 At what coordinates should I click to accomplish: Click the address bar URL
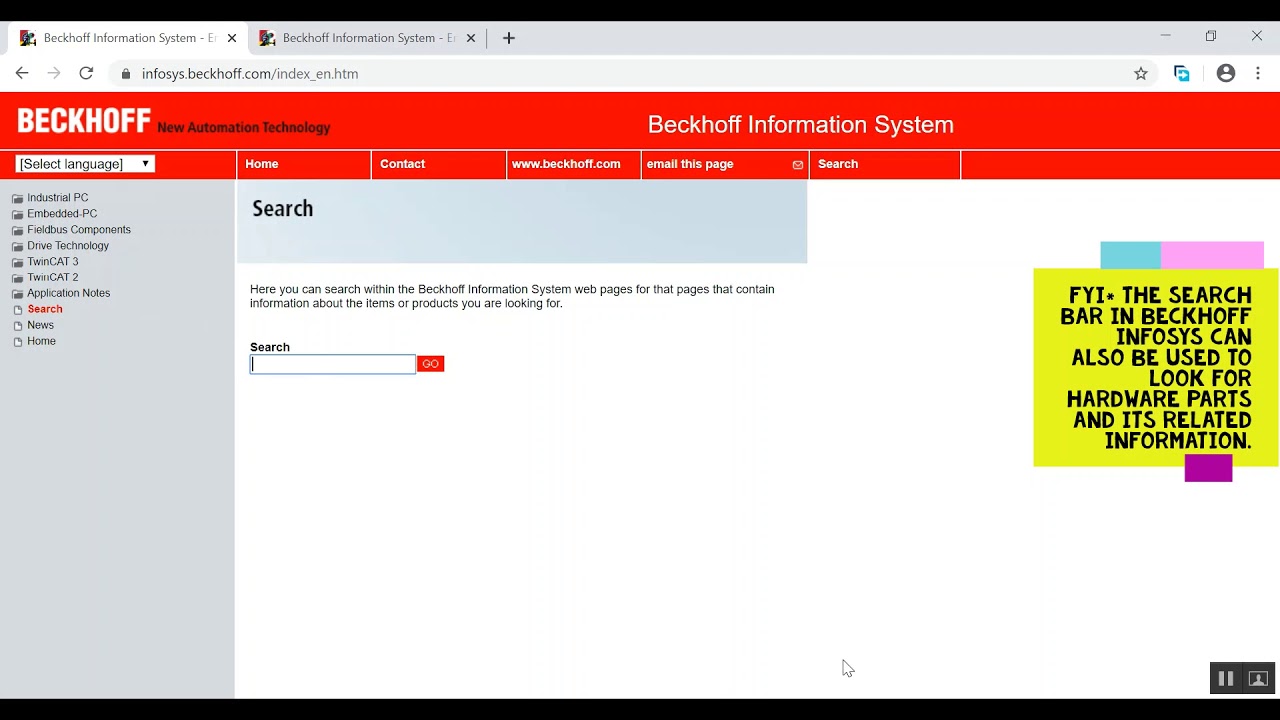tap(250, 74)
